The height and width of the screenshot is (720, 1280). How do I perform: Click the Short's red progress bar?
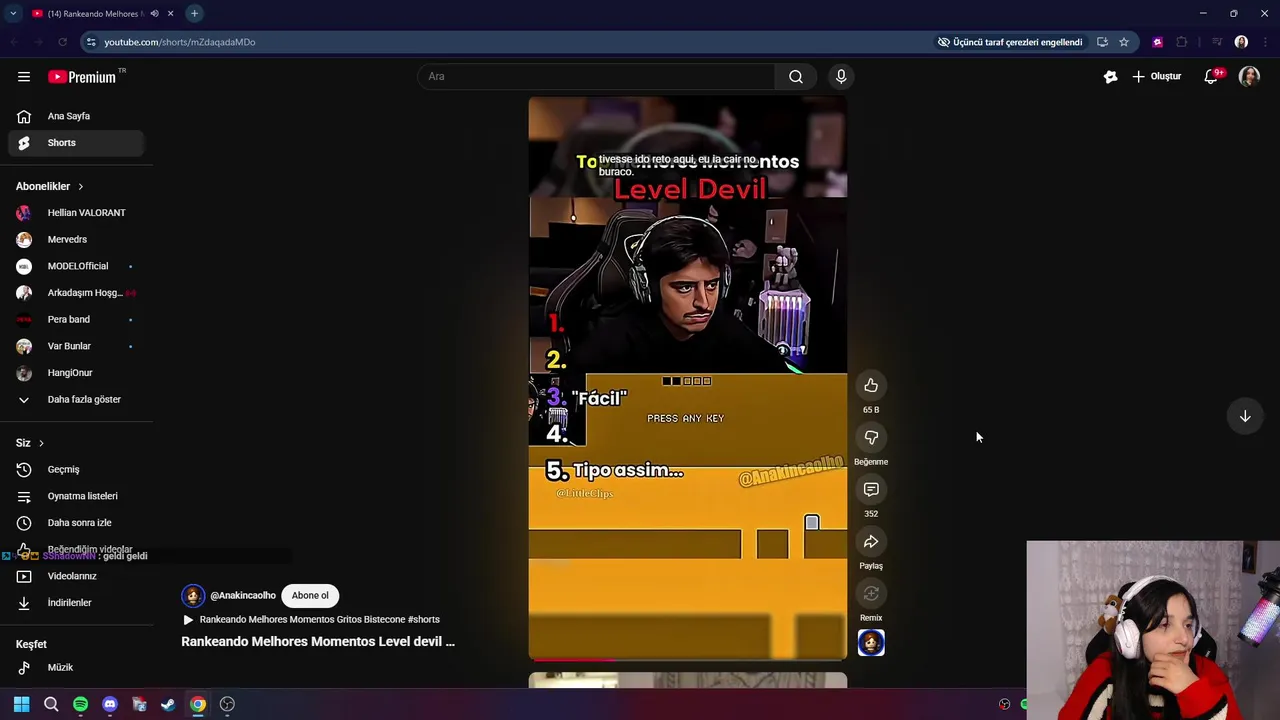point(573,659)
